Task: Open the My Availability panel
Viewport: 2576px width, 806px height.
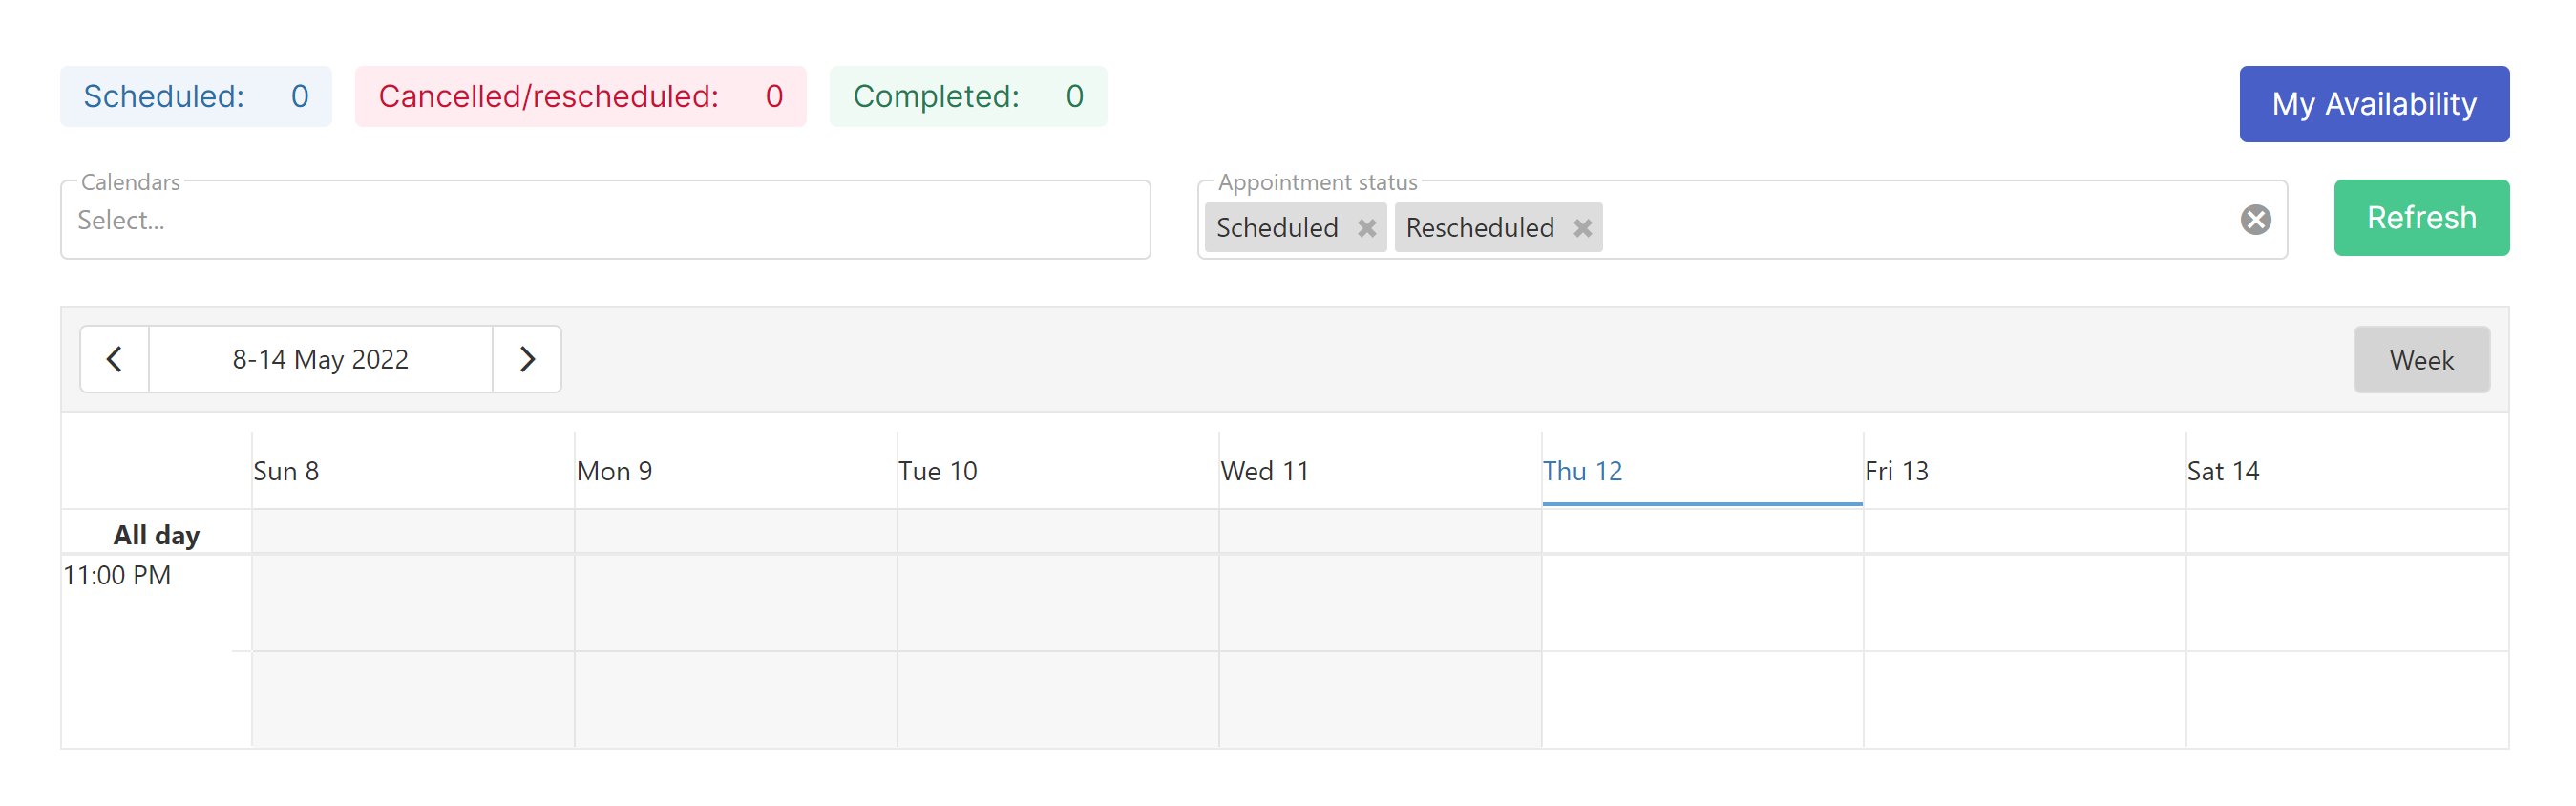Action: click(2375, 103)
